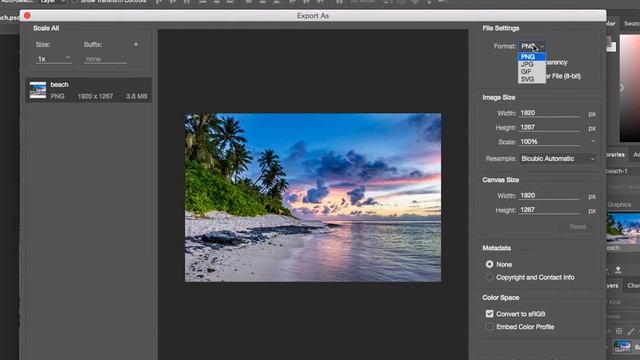This screenshot has width=640, height=360.
Task: Click the Canvas Size Width field
Action: pyautogui.click(x=549, y=196)
